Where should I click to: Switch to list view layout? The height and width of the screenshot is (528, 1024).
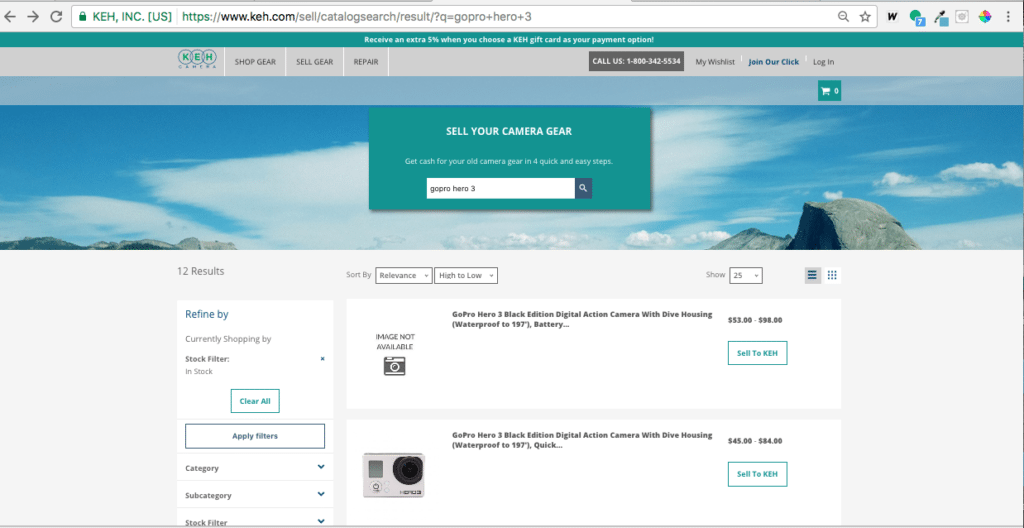click(812, 275)
